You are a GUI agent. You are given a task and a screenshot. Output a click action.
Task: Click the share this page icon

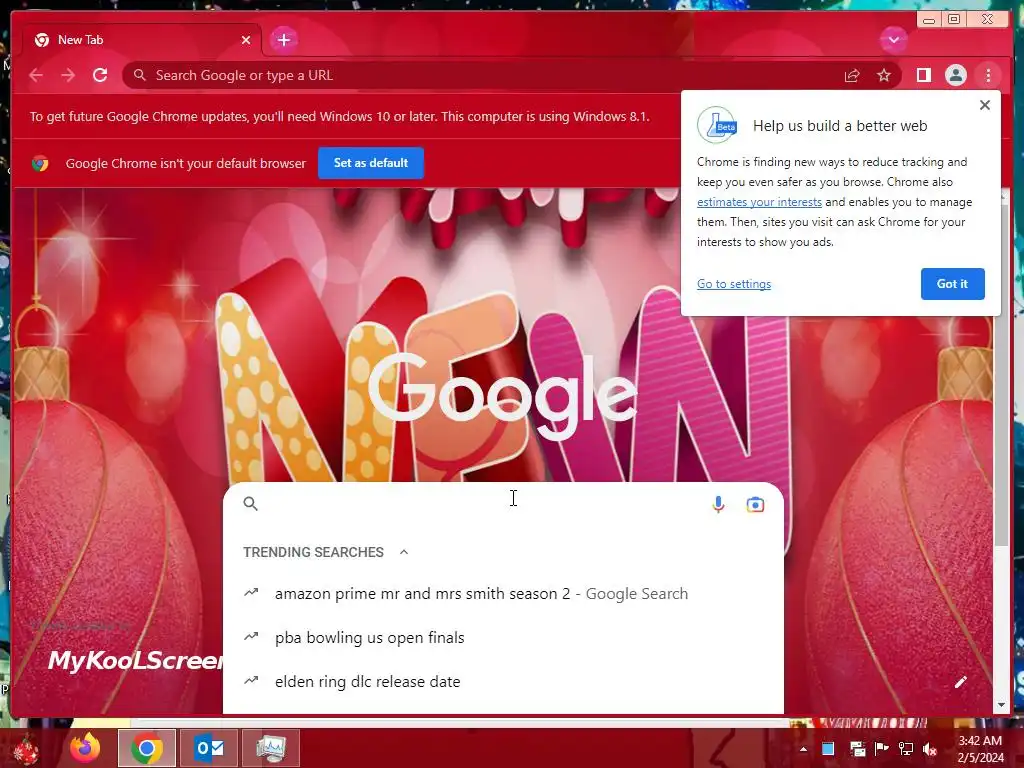[x=852, y=76]
